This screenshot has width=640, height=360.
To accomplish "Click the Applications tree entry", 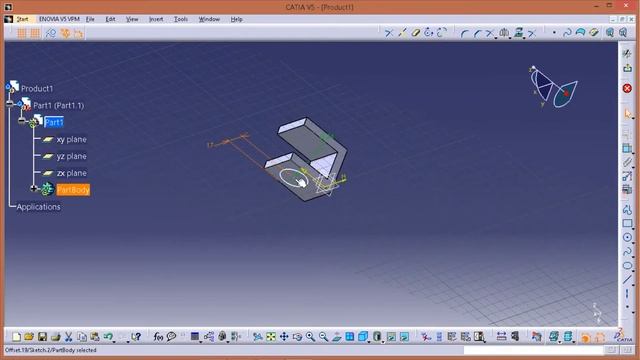I will point(38,207).
